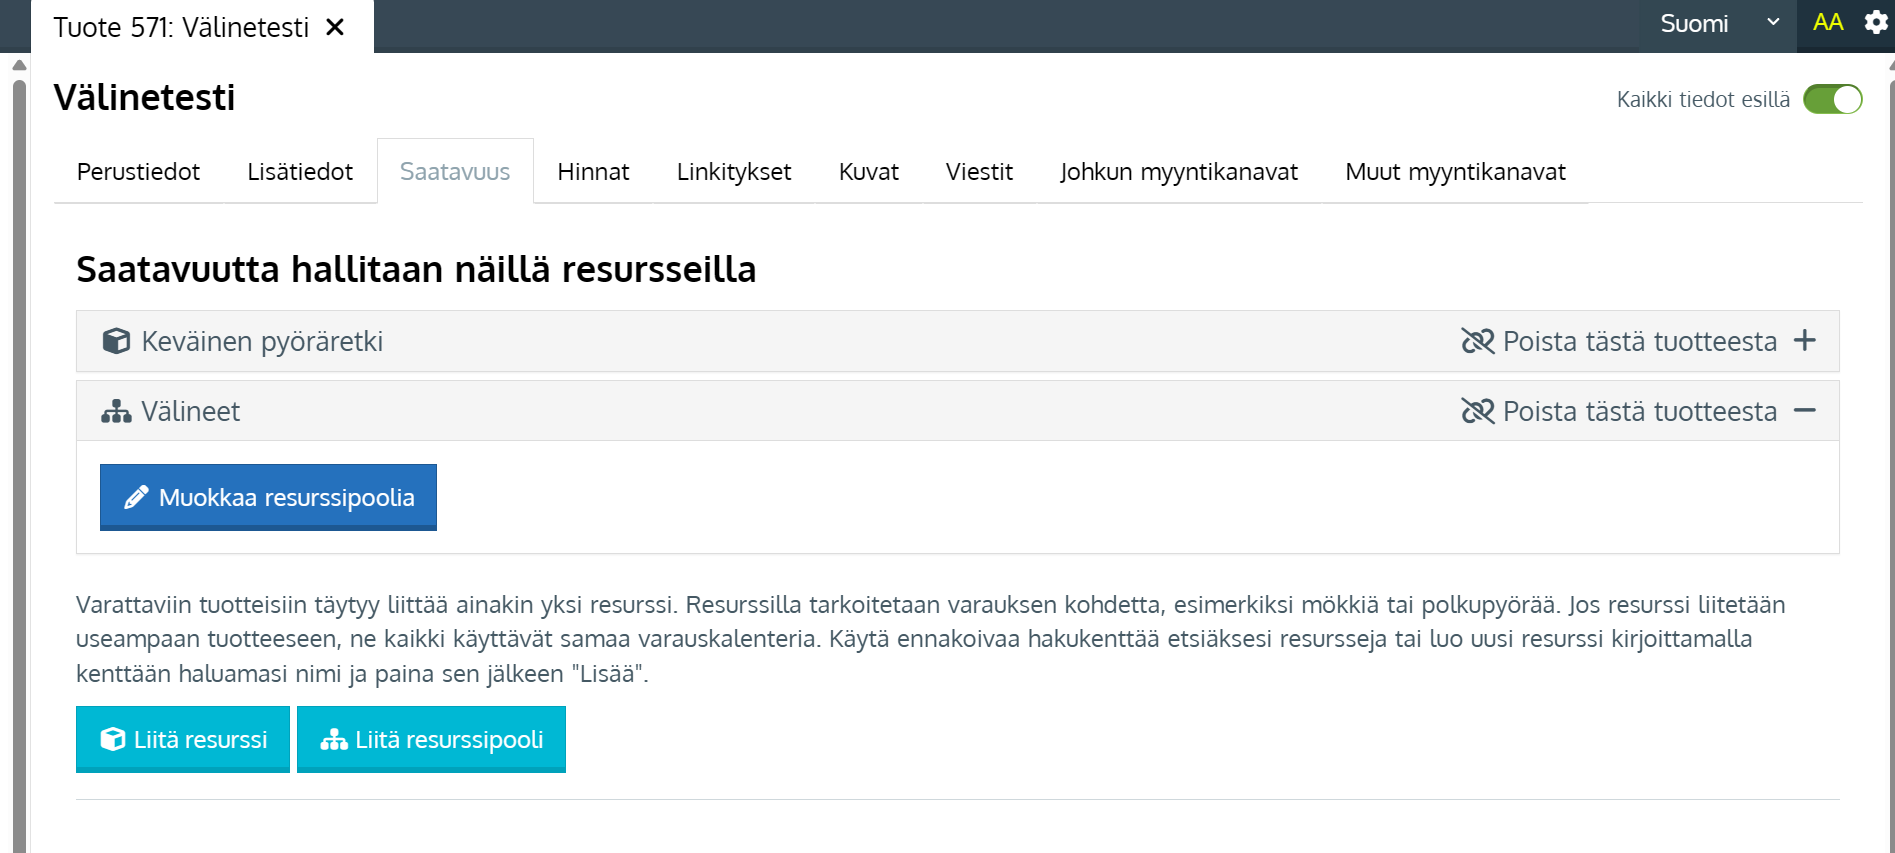Viewport: 1895px width, 853px height.
Task: Click the AA text size icon
Action: pos(1828,22)
